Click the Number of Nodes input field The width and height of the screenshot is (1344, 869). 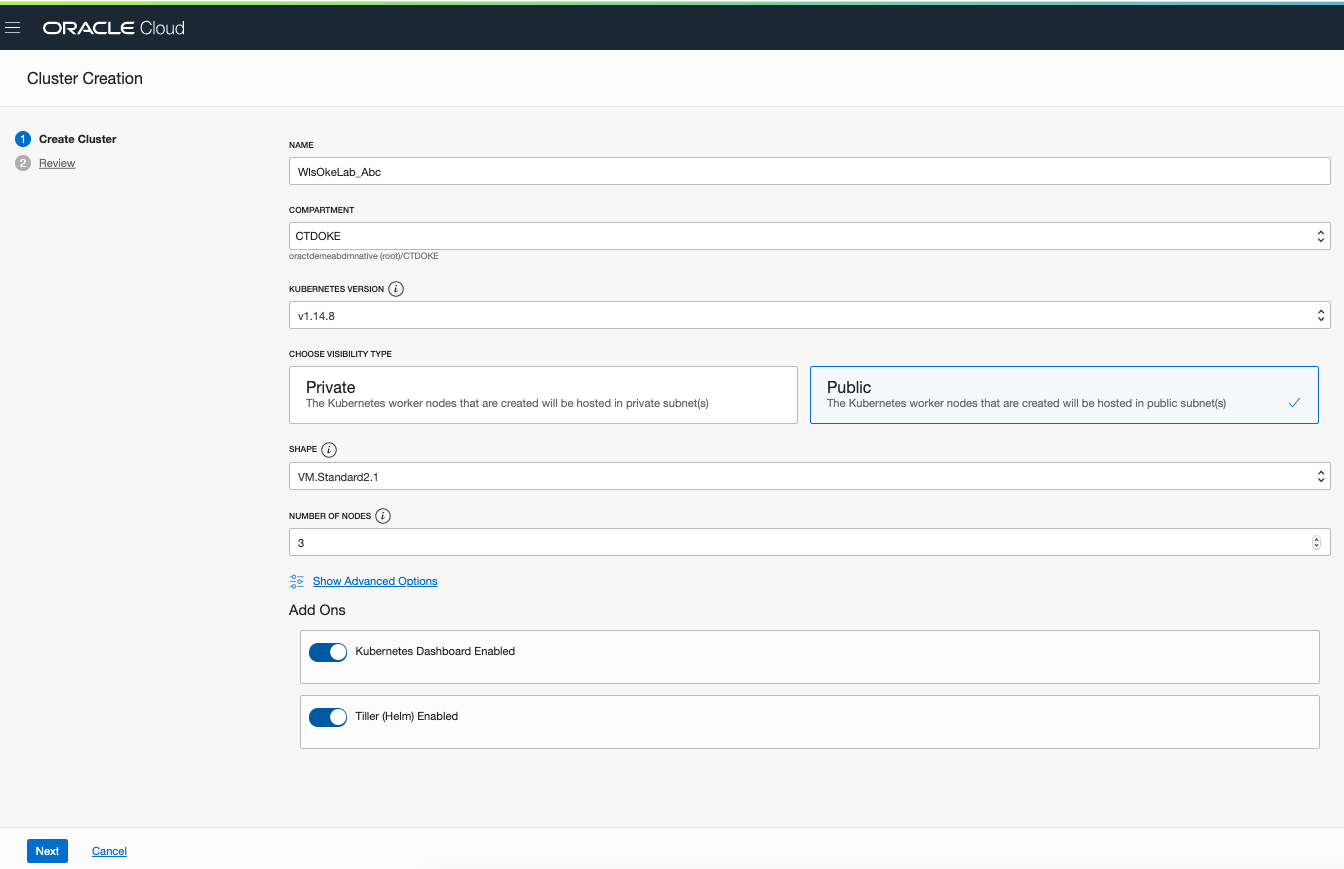(x=810, y=543)
